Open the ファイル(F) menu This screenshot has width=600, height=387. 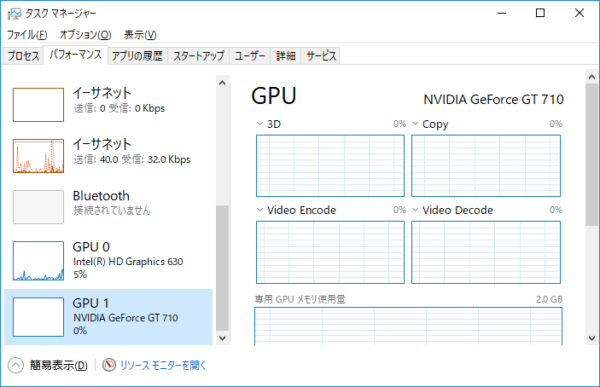pos(27,35)
